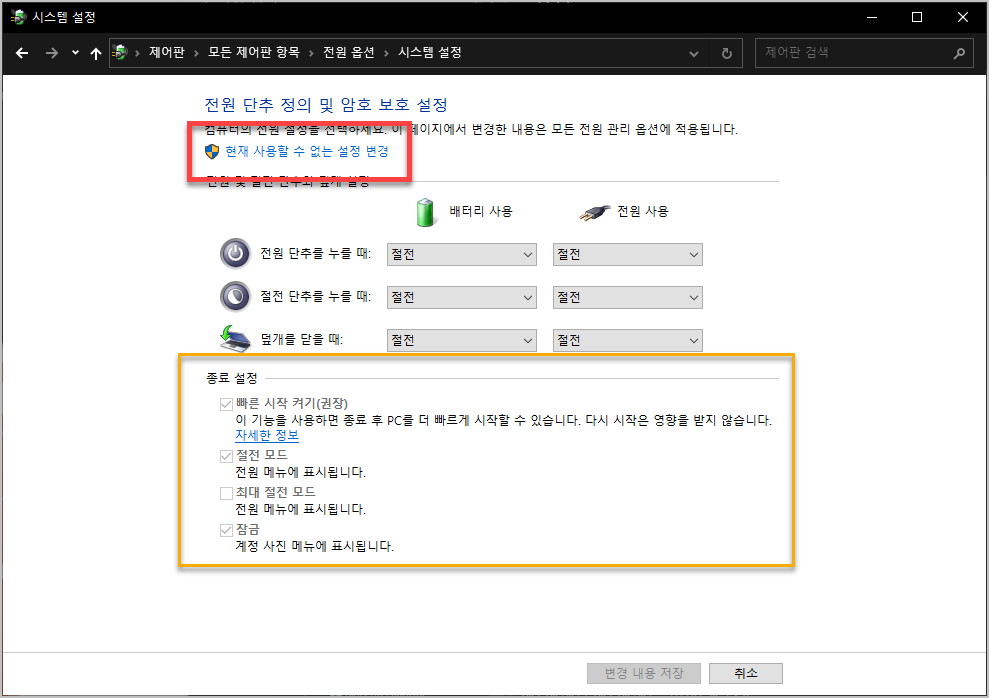Click the sleep moon icon beside 절전 단추를 누를 때
The width and height of the screenshot is (989, 698).
[234, 296]
